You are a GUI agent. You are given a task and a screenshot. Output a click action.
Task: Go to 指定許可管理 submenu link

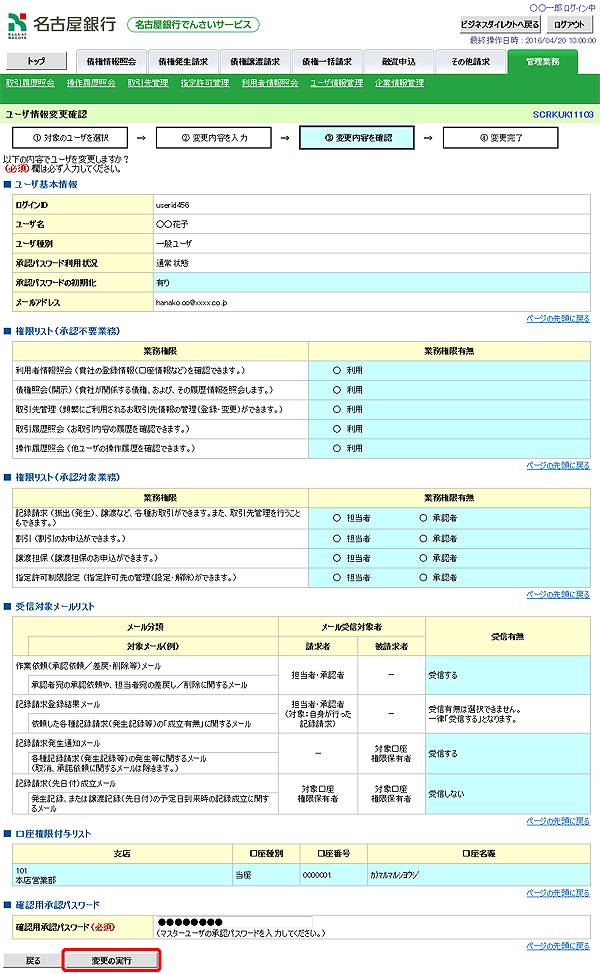click(205, 83)
